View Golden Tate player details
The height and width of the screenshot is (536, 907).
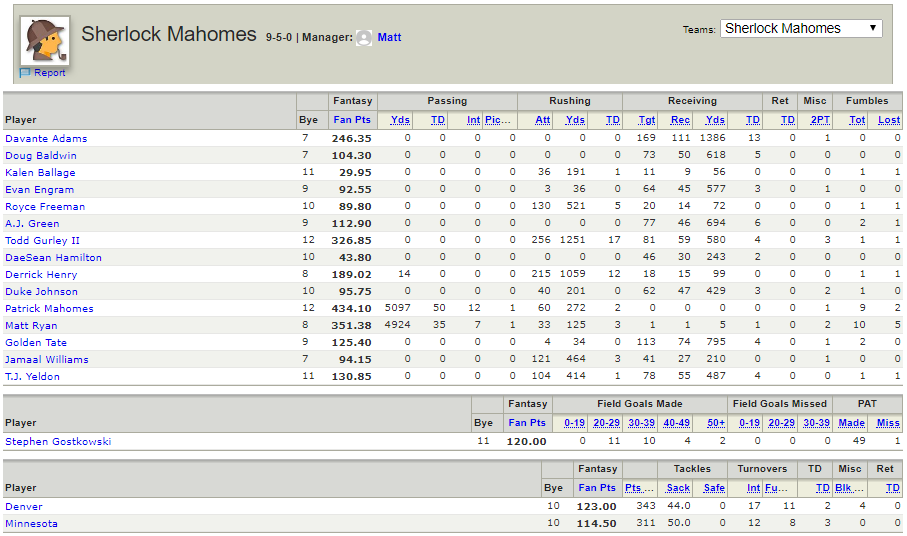click(x=36, y=343)
